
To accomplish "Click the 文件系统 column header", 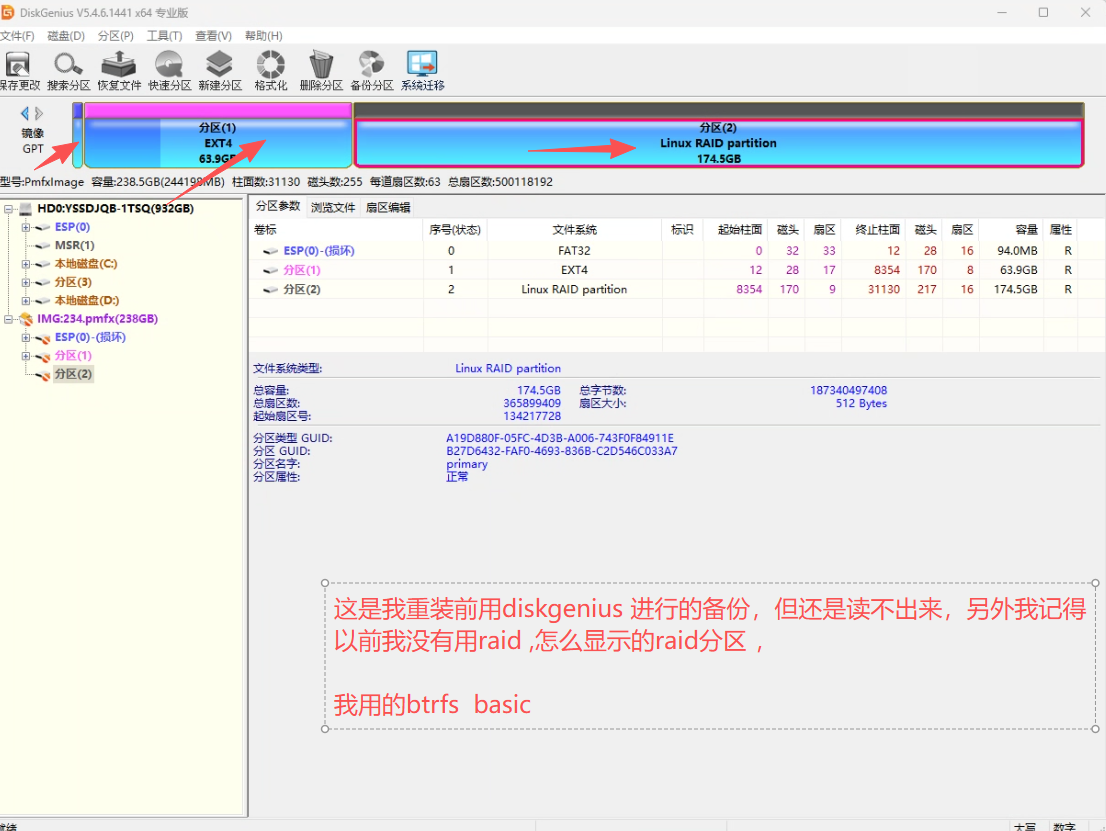I will click(574, 230).
